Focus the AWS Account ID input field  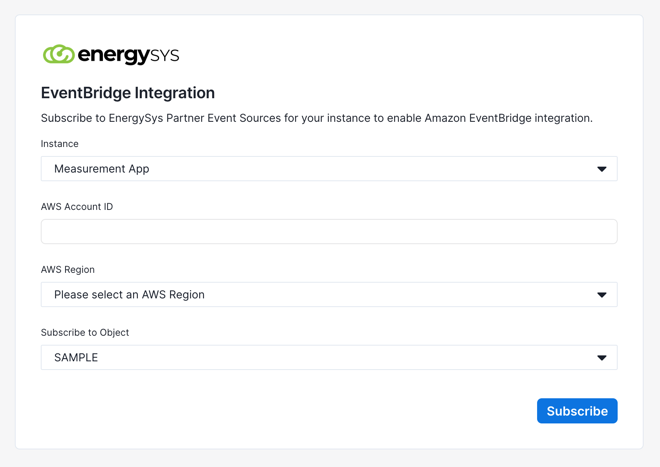329,232
